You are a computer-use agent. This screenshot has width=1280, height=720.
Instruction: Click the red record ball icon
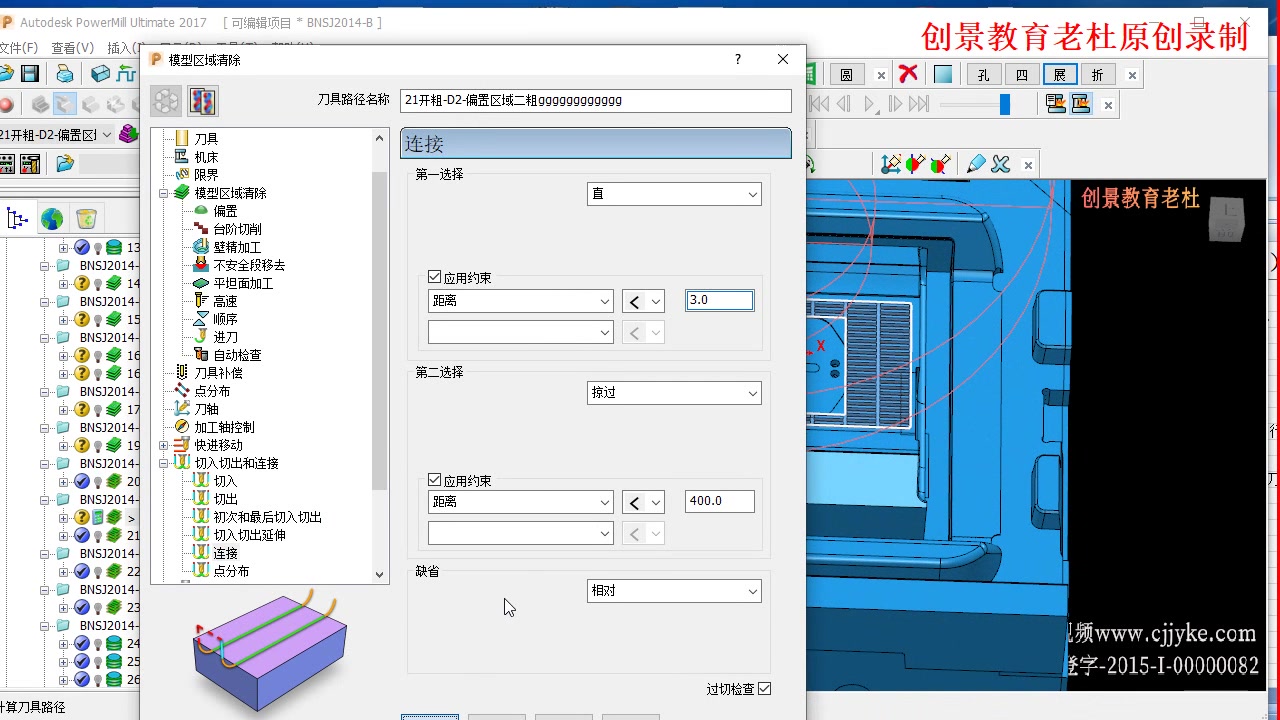point(6,104)
